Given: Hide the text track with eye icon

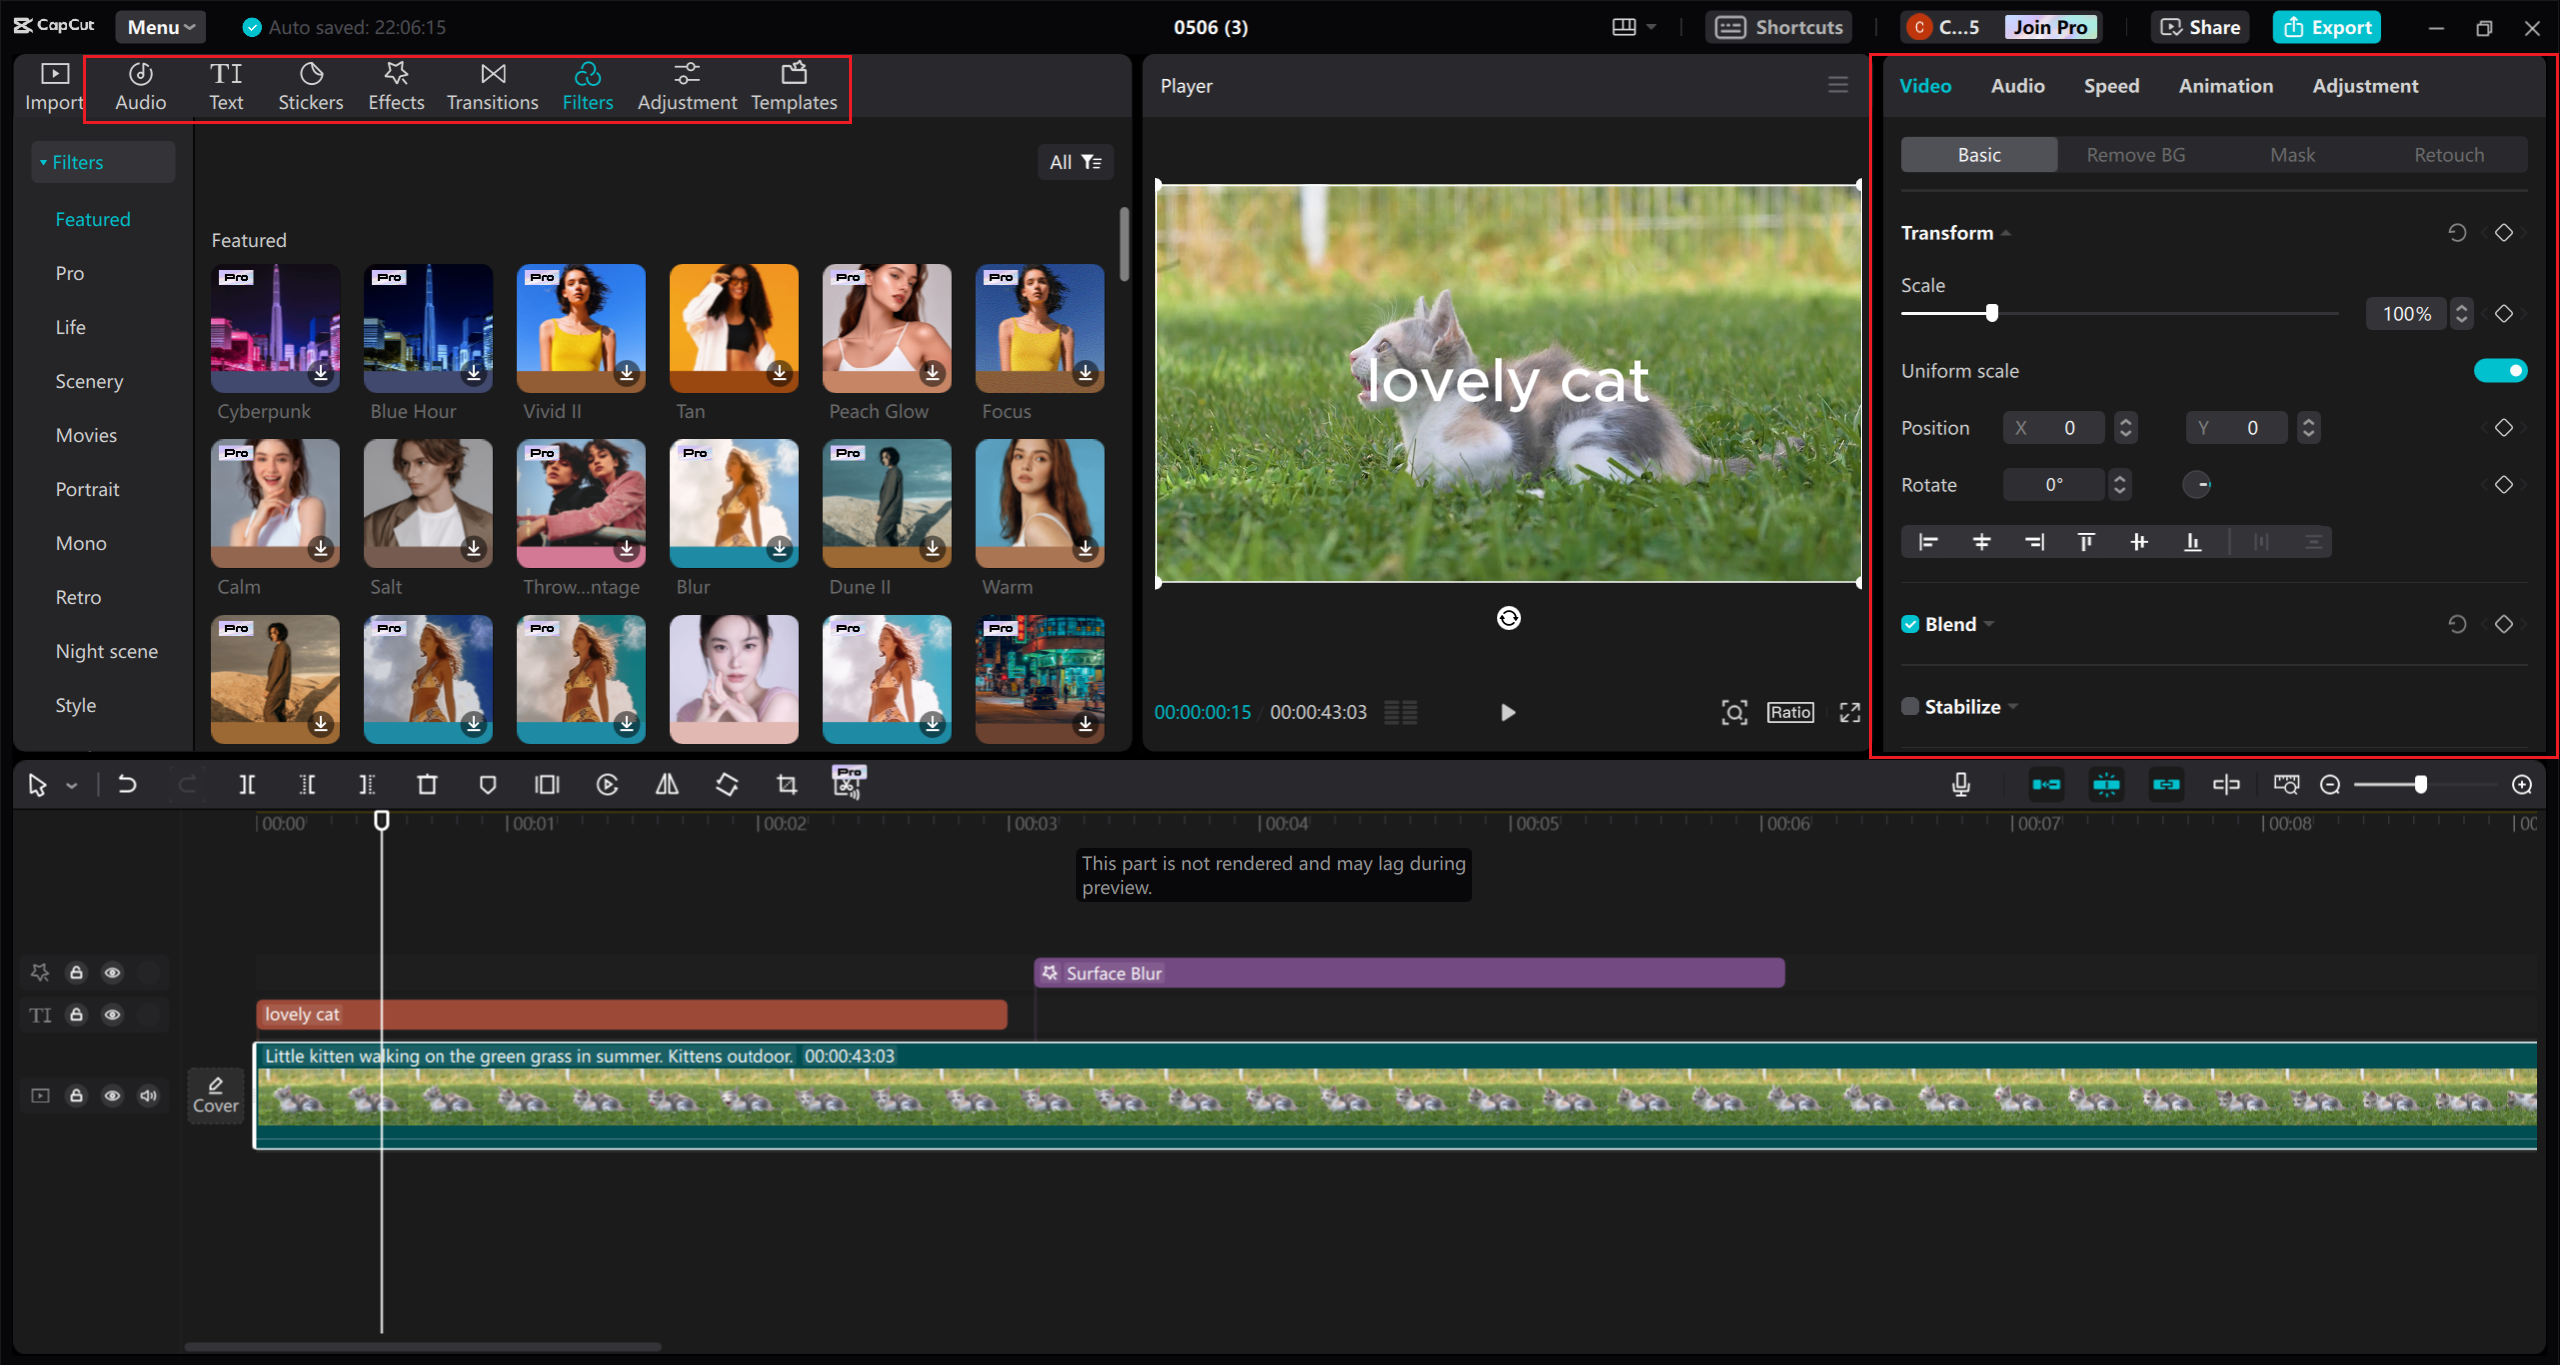Looking at the screenshot, I should [112, 1015].
